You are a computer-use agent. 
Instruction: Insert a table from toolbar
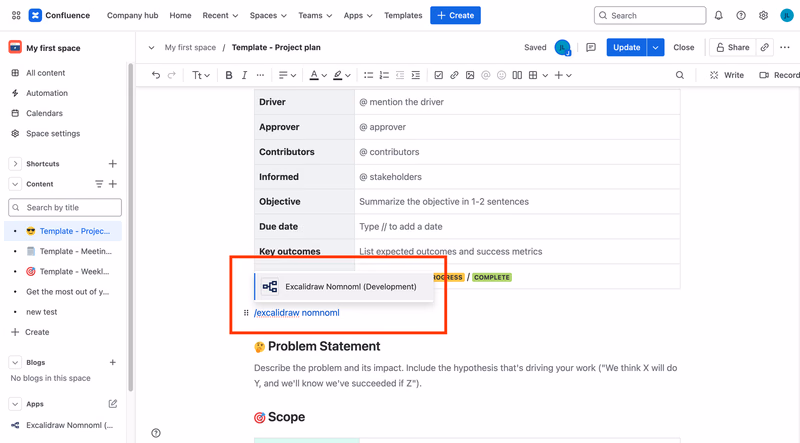[533, 75]
